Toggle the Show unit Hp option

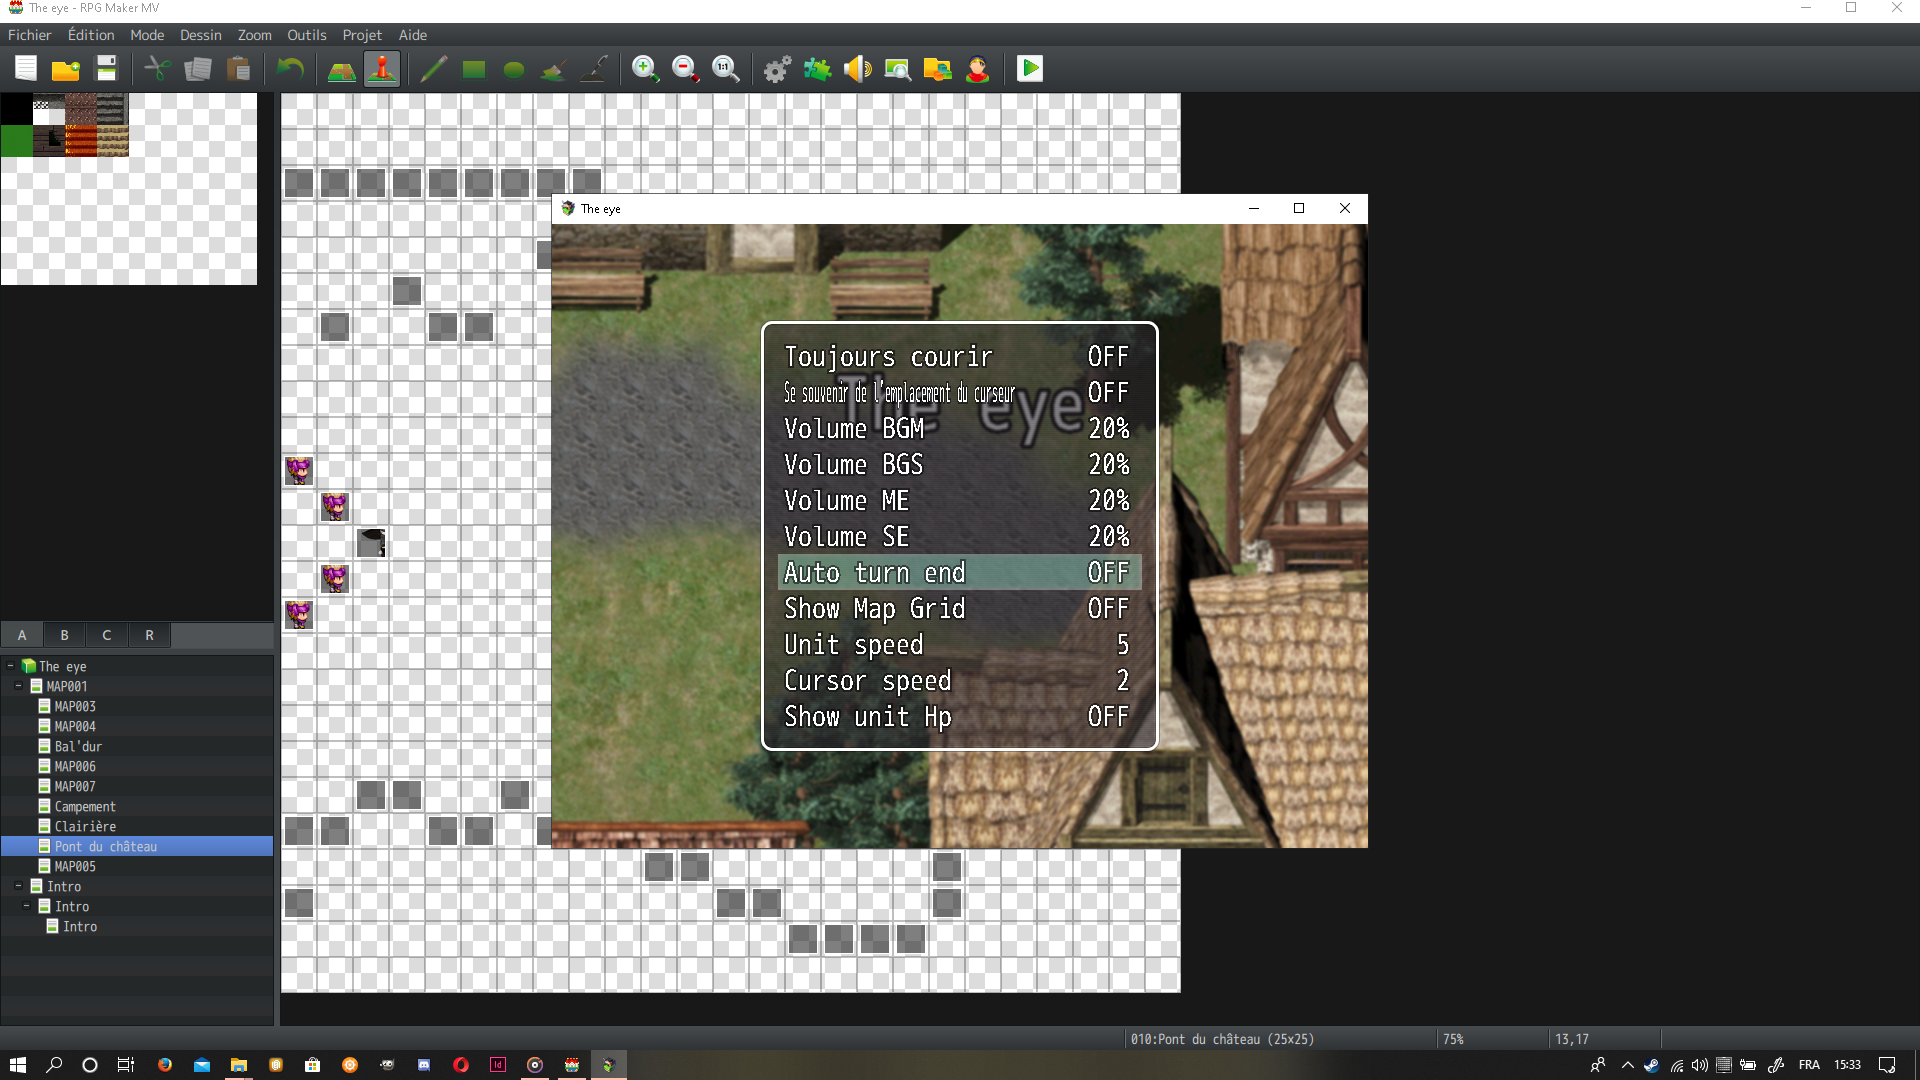pos(959,717)
